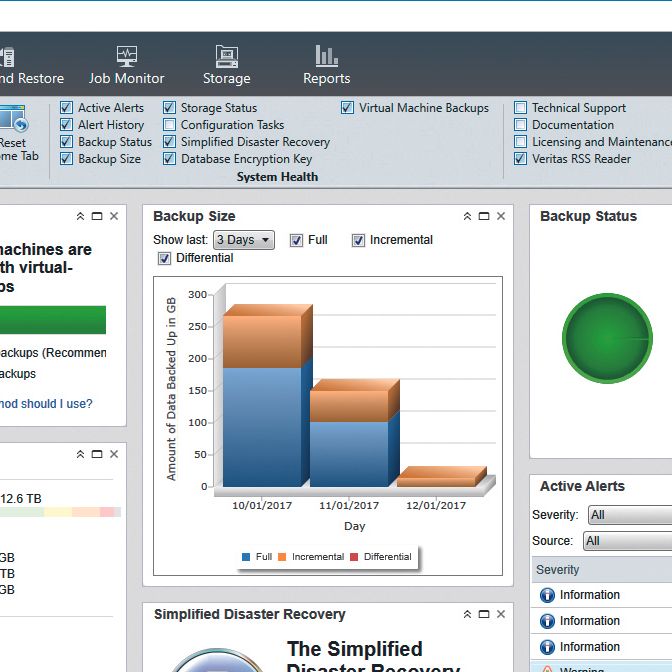Toggle Veritas RSS Reader checkbox

[520, 159]
